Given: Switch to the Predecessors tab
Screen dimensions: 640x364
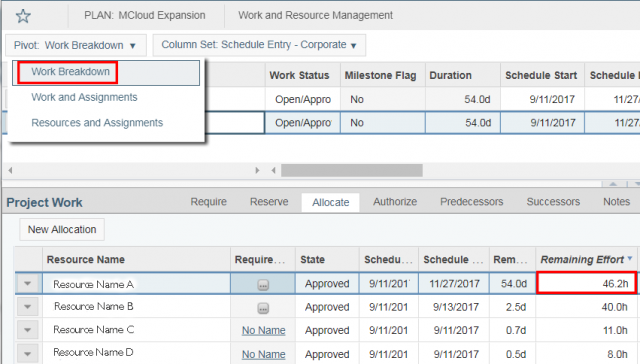Looking at the screenshot, I should click(471, 202).
